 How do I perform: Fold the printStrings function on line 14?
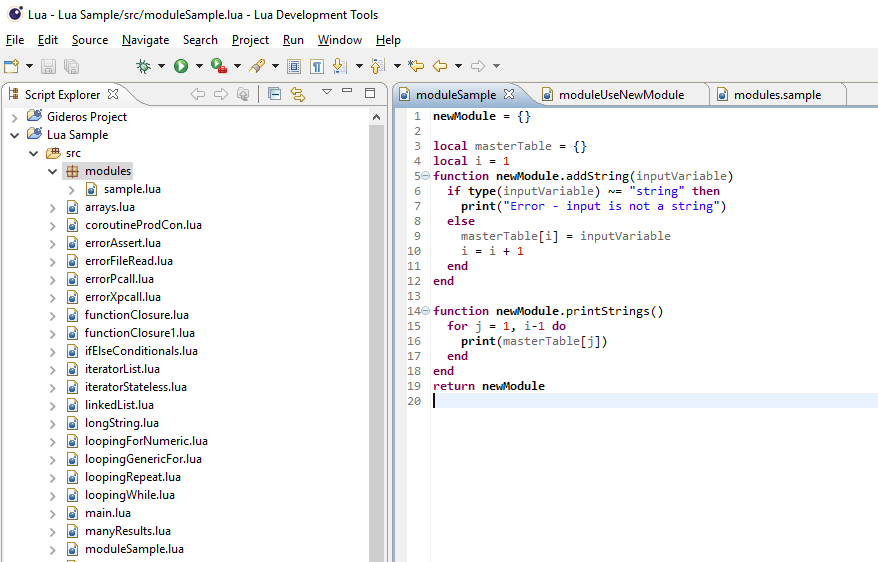tap(426, 311)
